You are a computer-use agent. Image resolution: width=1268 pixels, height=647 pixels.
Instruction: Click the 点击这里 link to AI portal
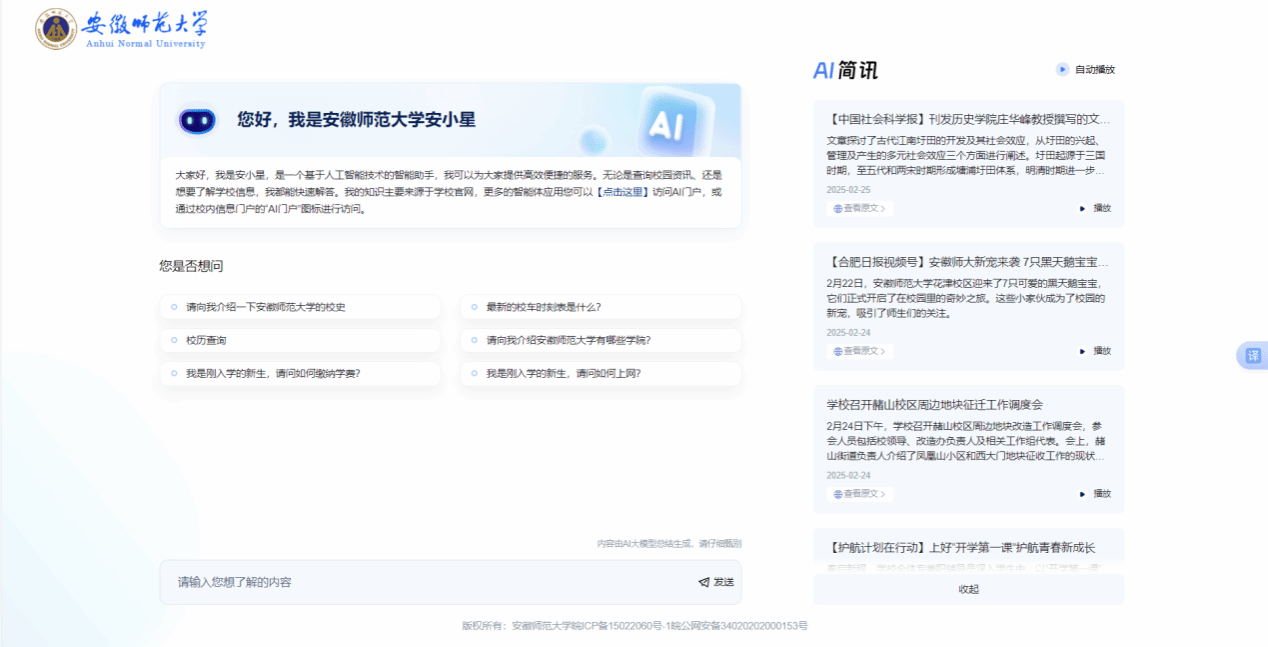623,191
